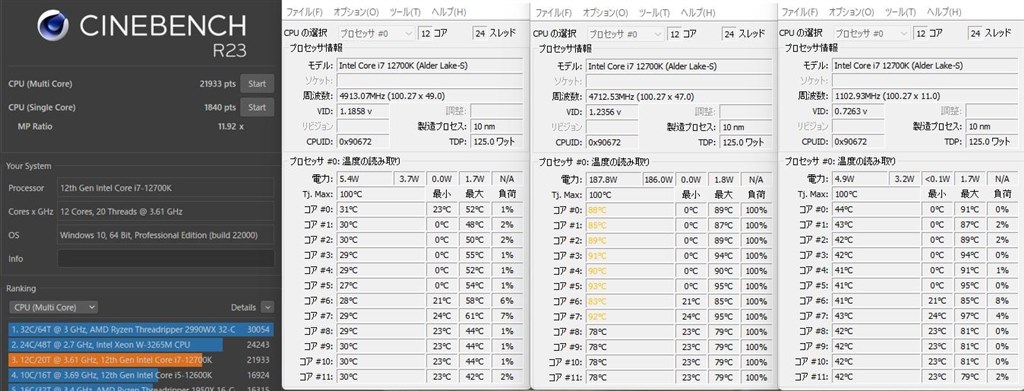Click the TDP 125.0 ワット field in left window
The width and height of the screenshot is (1024, 391).
tap(496, 141)
